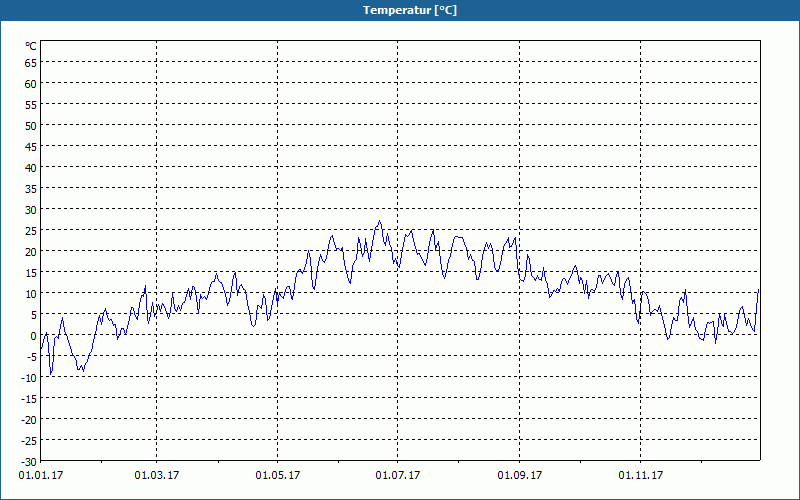Click the 15 label on y-axis

point(31,273)
